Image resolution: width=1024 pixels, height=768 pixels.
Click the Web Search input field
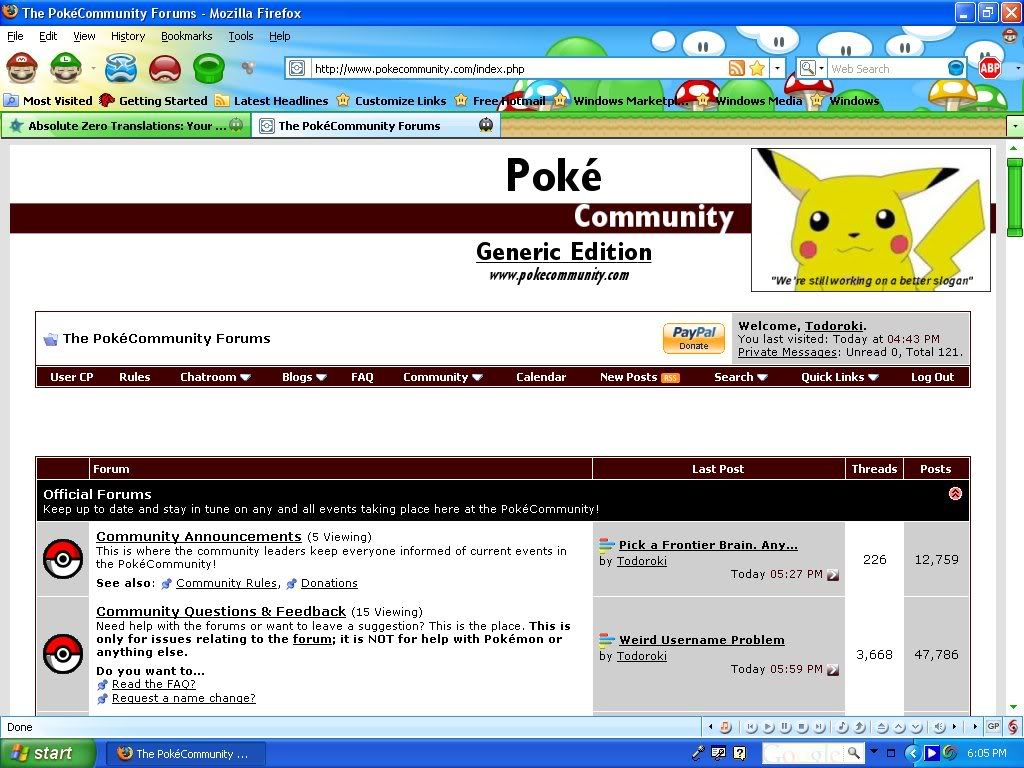pyautogui.click(x=887, y=69)
